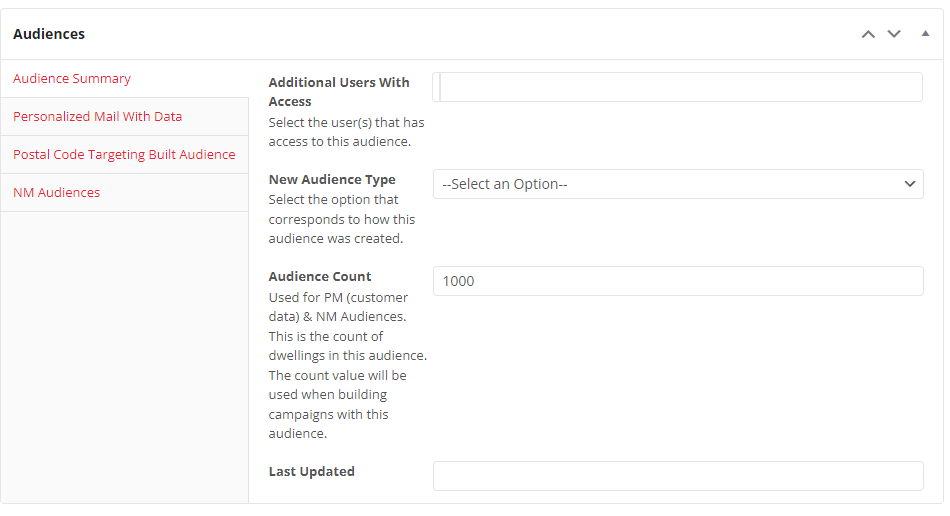Select Postal Code Targeting Built Audience tab

124,155
